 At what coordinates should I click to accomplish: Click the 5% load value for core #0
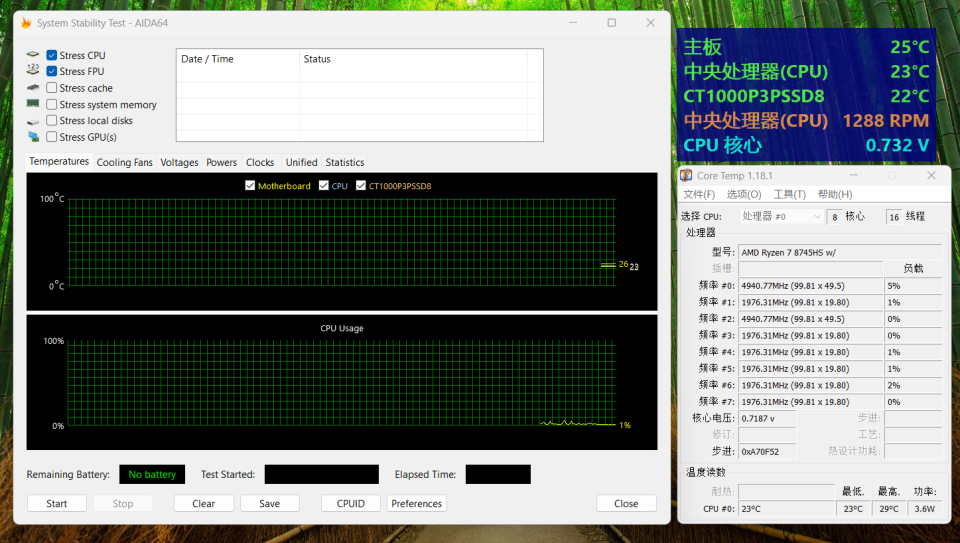[913, 286]
